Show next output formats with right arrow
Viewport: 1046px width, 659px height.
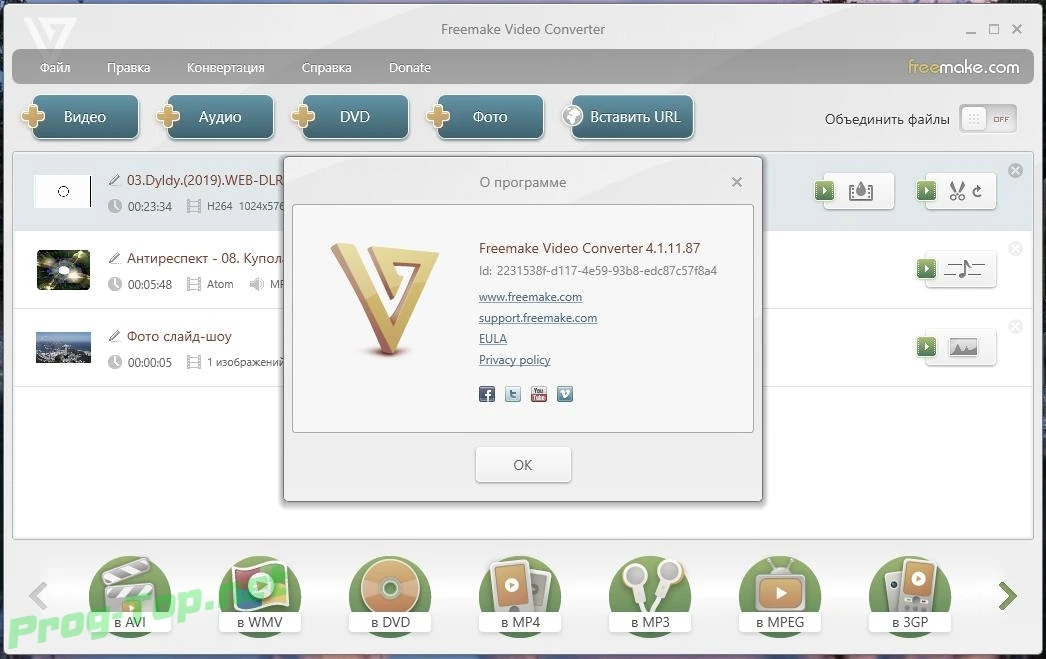(1007, 596)
